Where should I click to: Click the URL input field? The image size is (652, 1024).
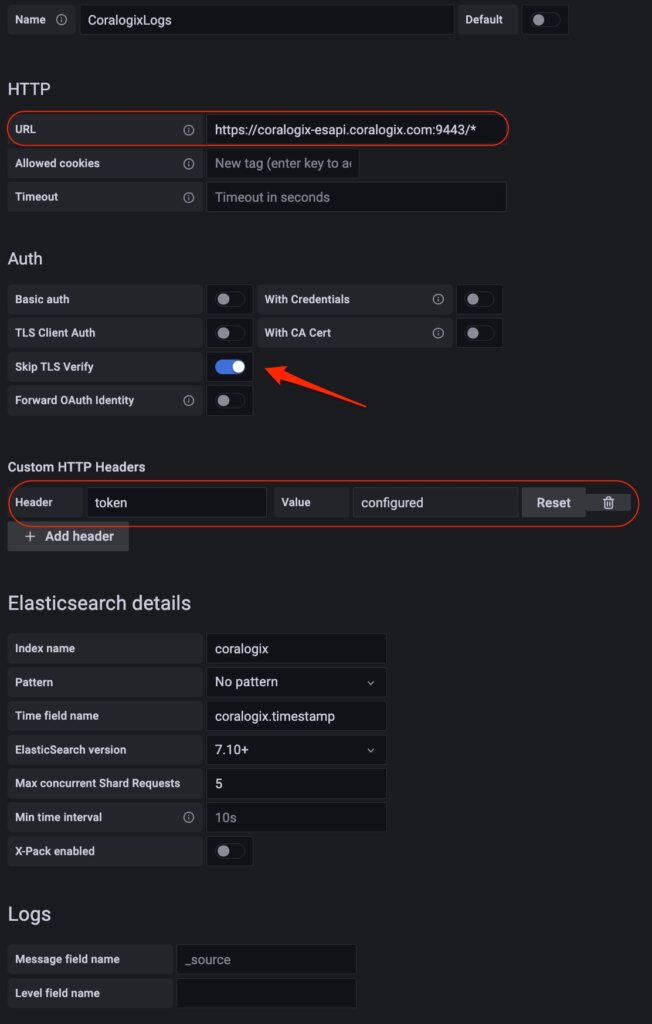coord(356,130)
